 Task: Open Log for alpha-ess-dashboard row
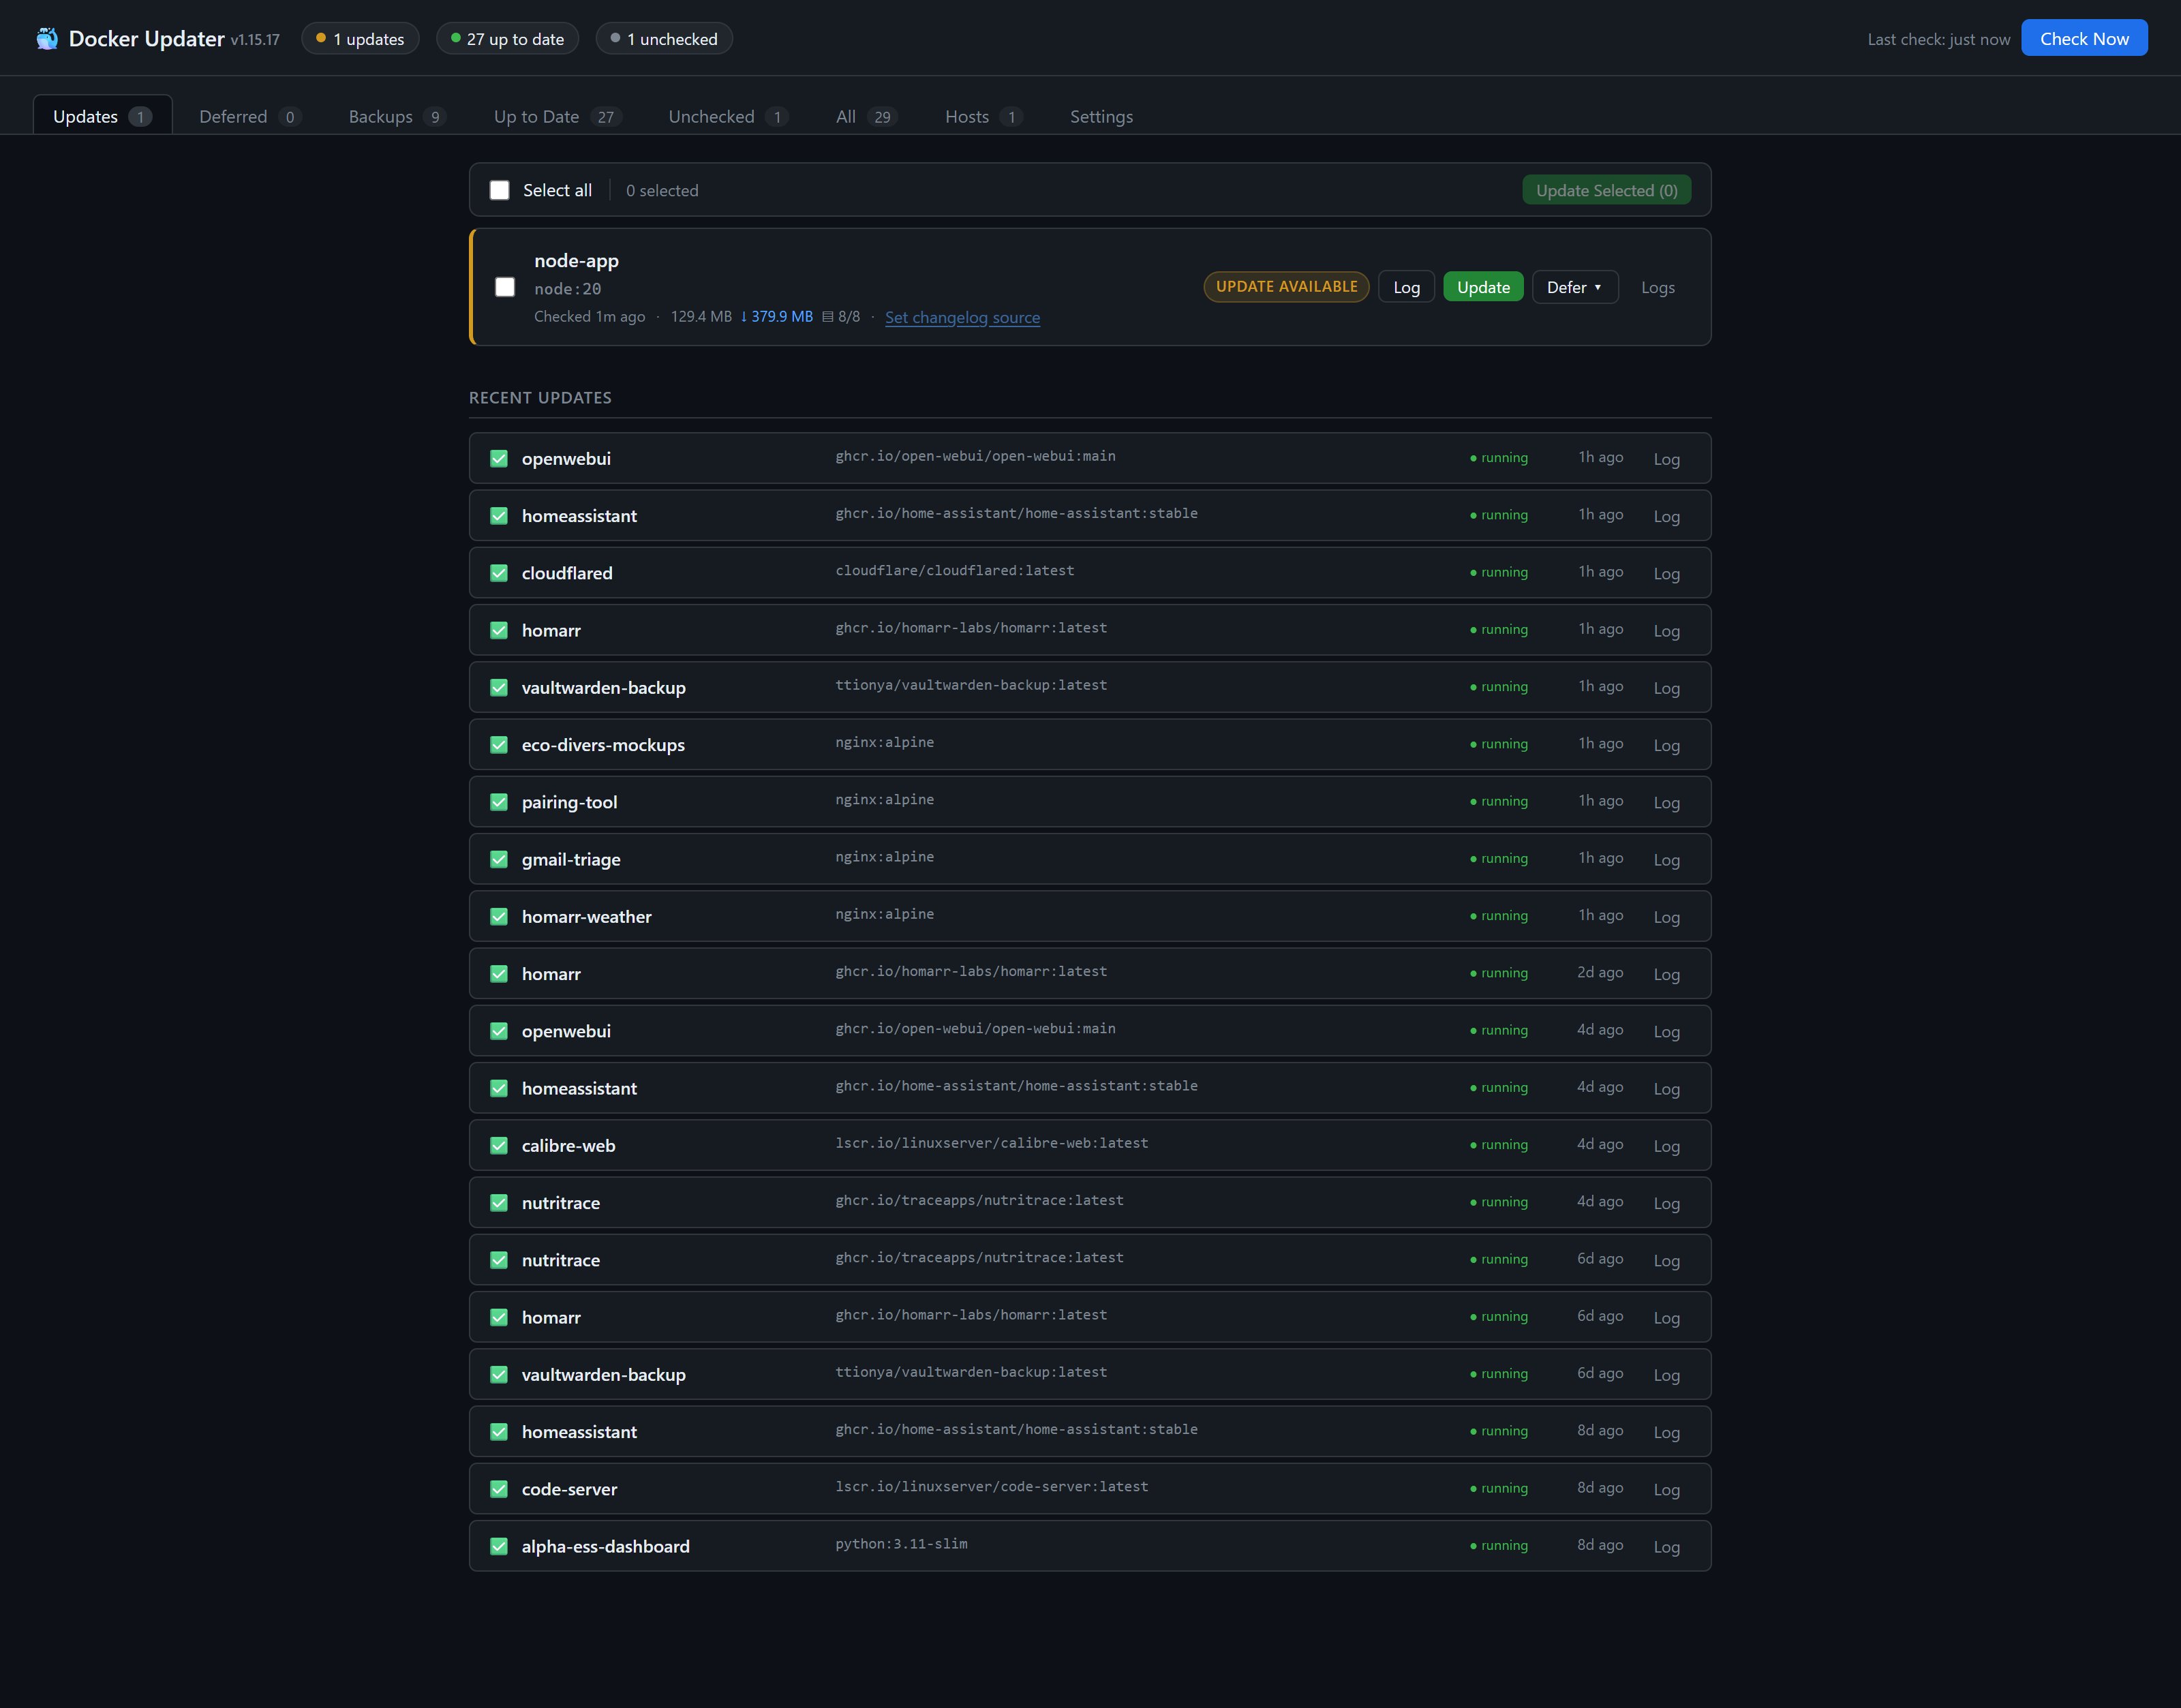(1666, 1547)
